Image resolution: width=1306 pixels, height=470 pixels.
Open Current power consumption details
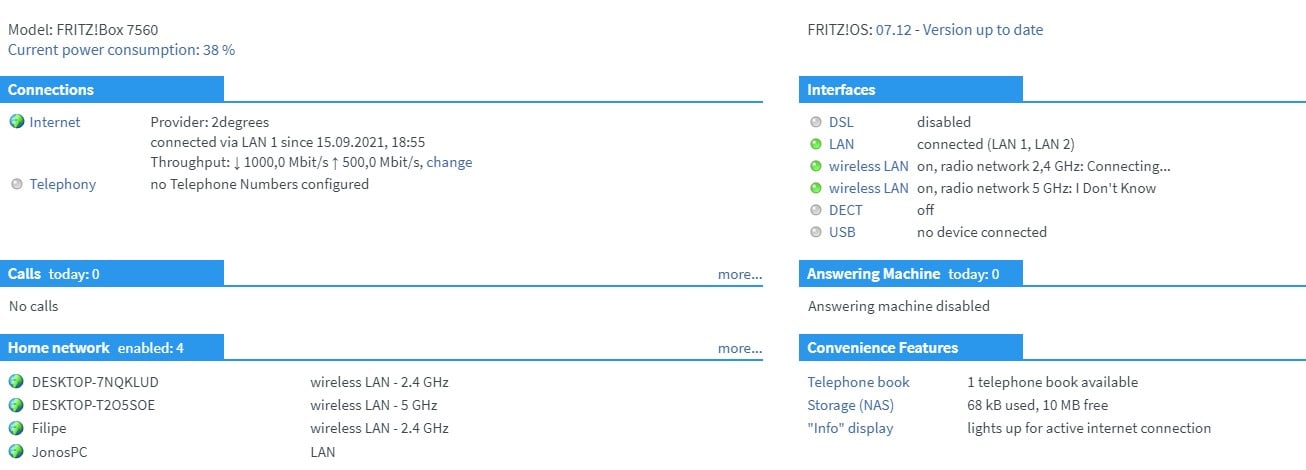[x=121, y=50]
